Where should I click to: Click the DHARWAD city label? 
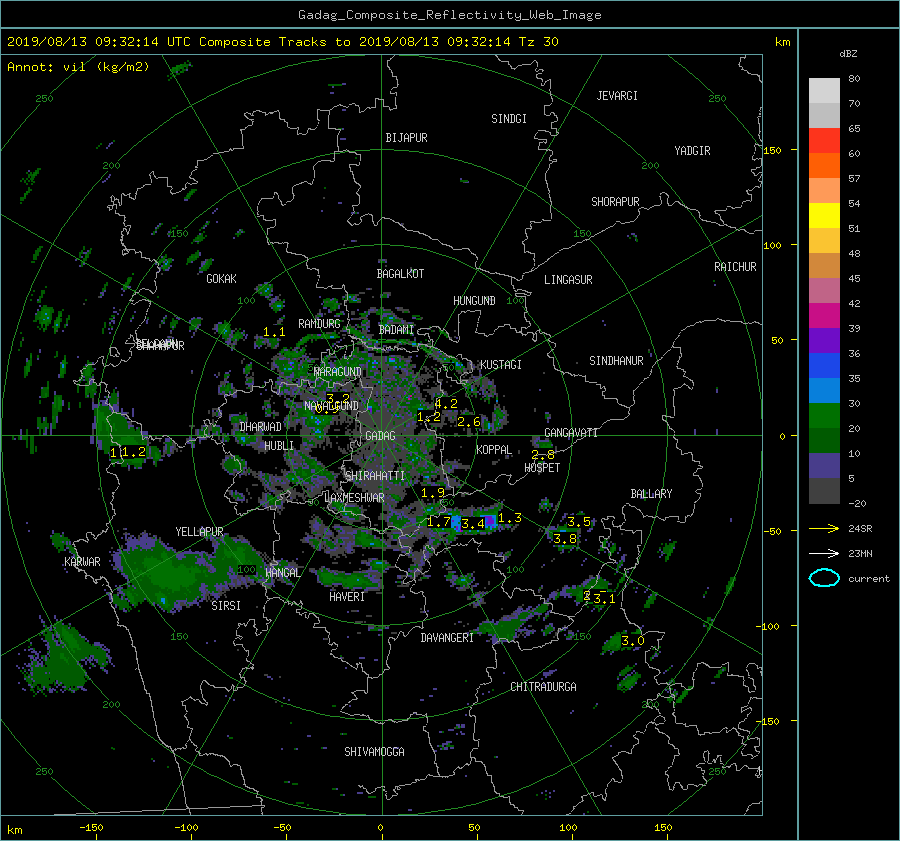[260, 427]
